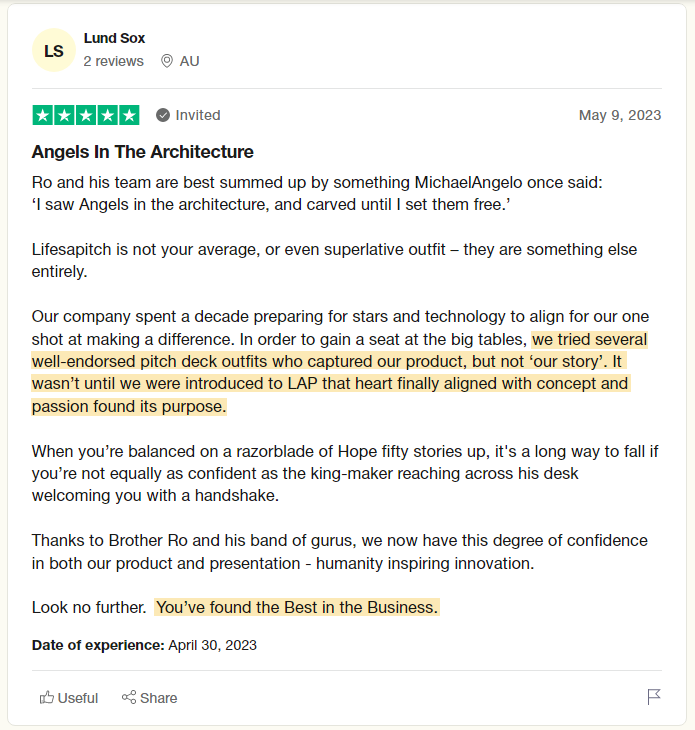This screenshot has width=695, height=730.
Task: Click the fifth green rating star
Action: click(129, 115)
